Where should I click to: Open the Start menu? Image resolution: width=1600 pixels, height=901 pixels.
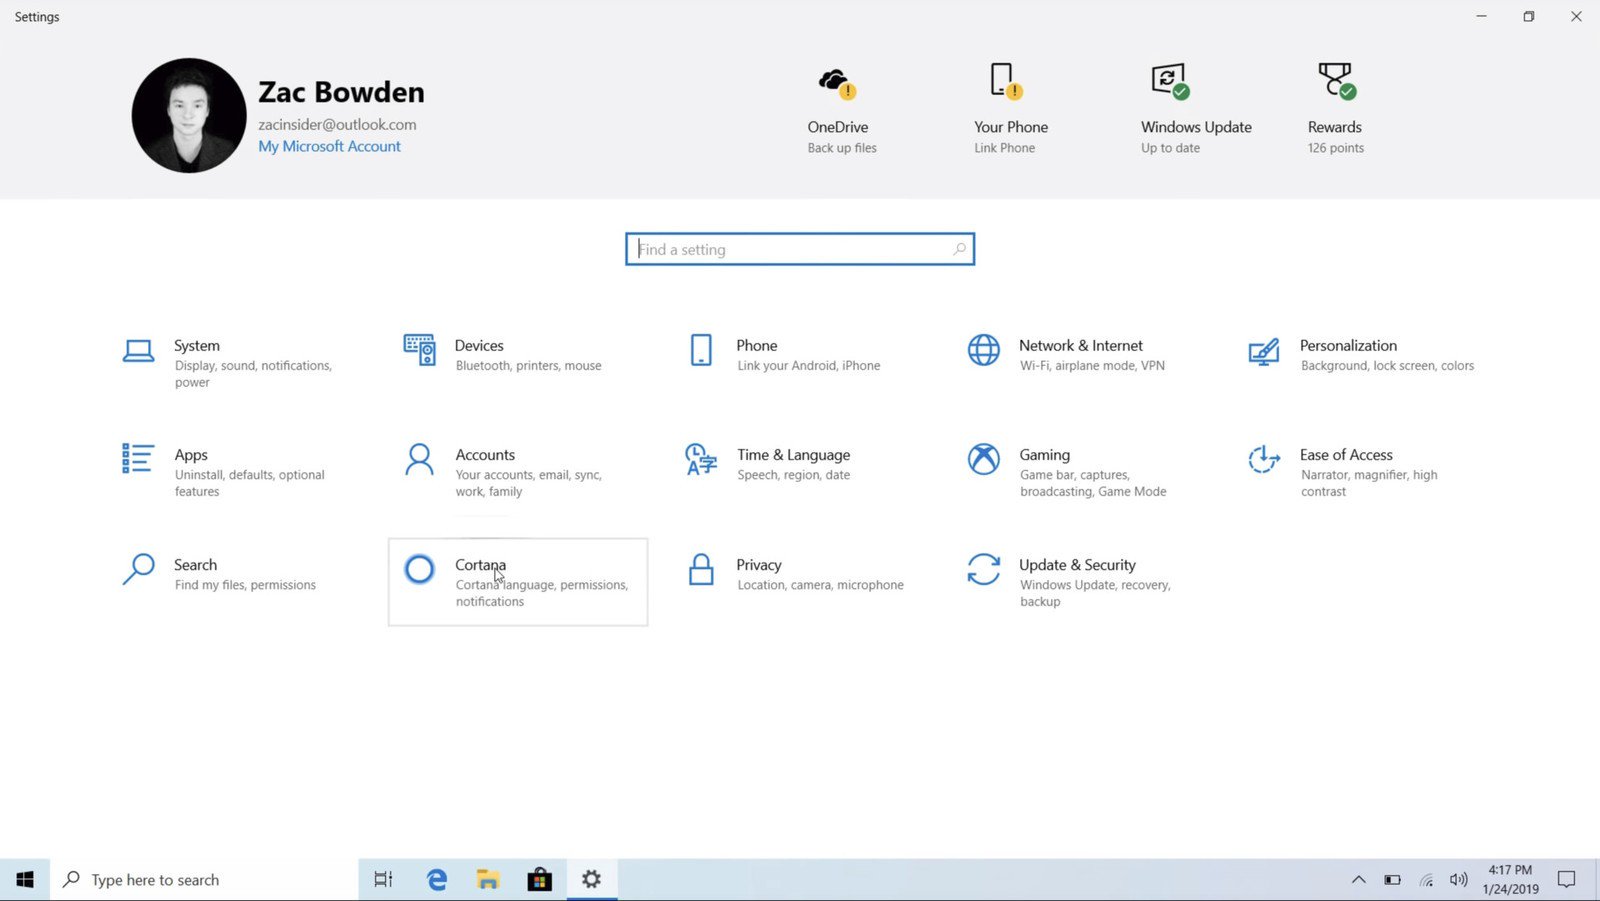click(x=25, y=879)
